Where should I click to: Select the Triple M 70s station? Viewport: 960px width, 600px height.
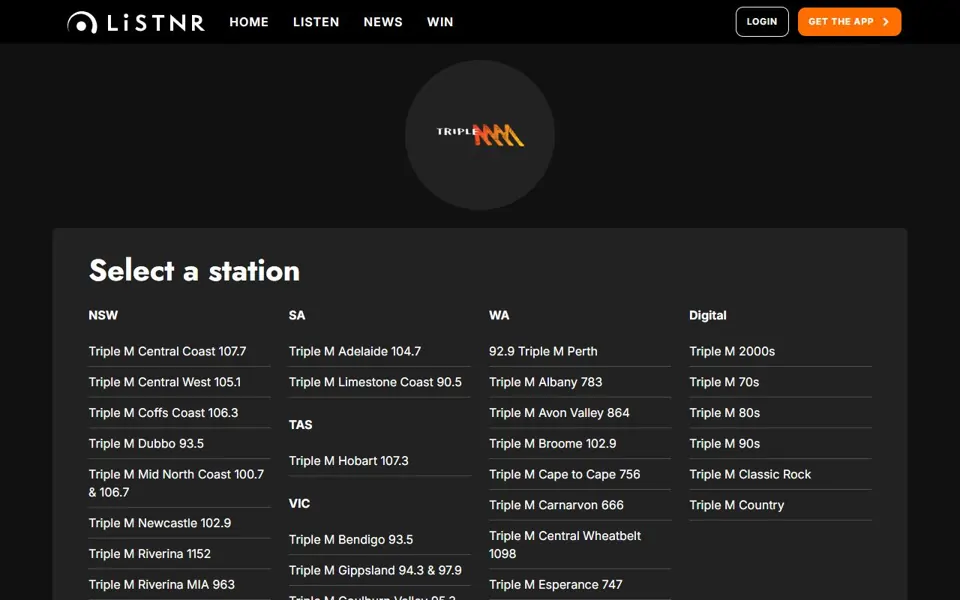724,382
